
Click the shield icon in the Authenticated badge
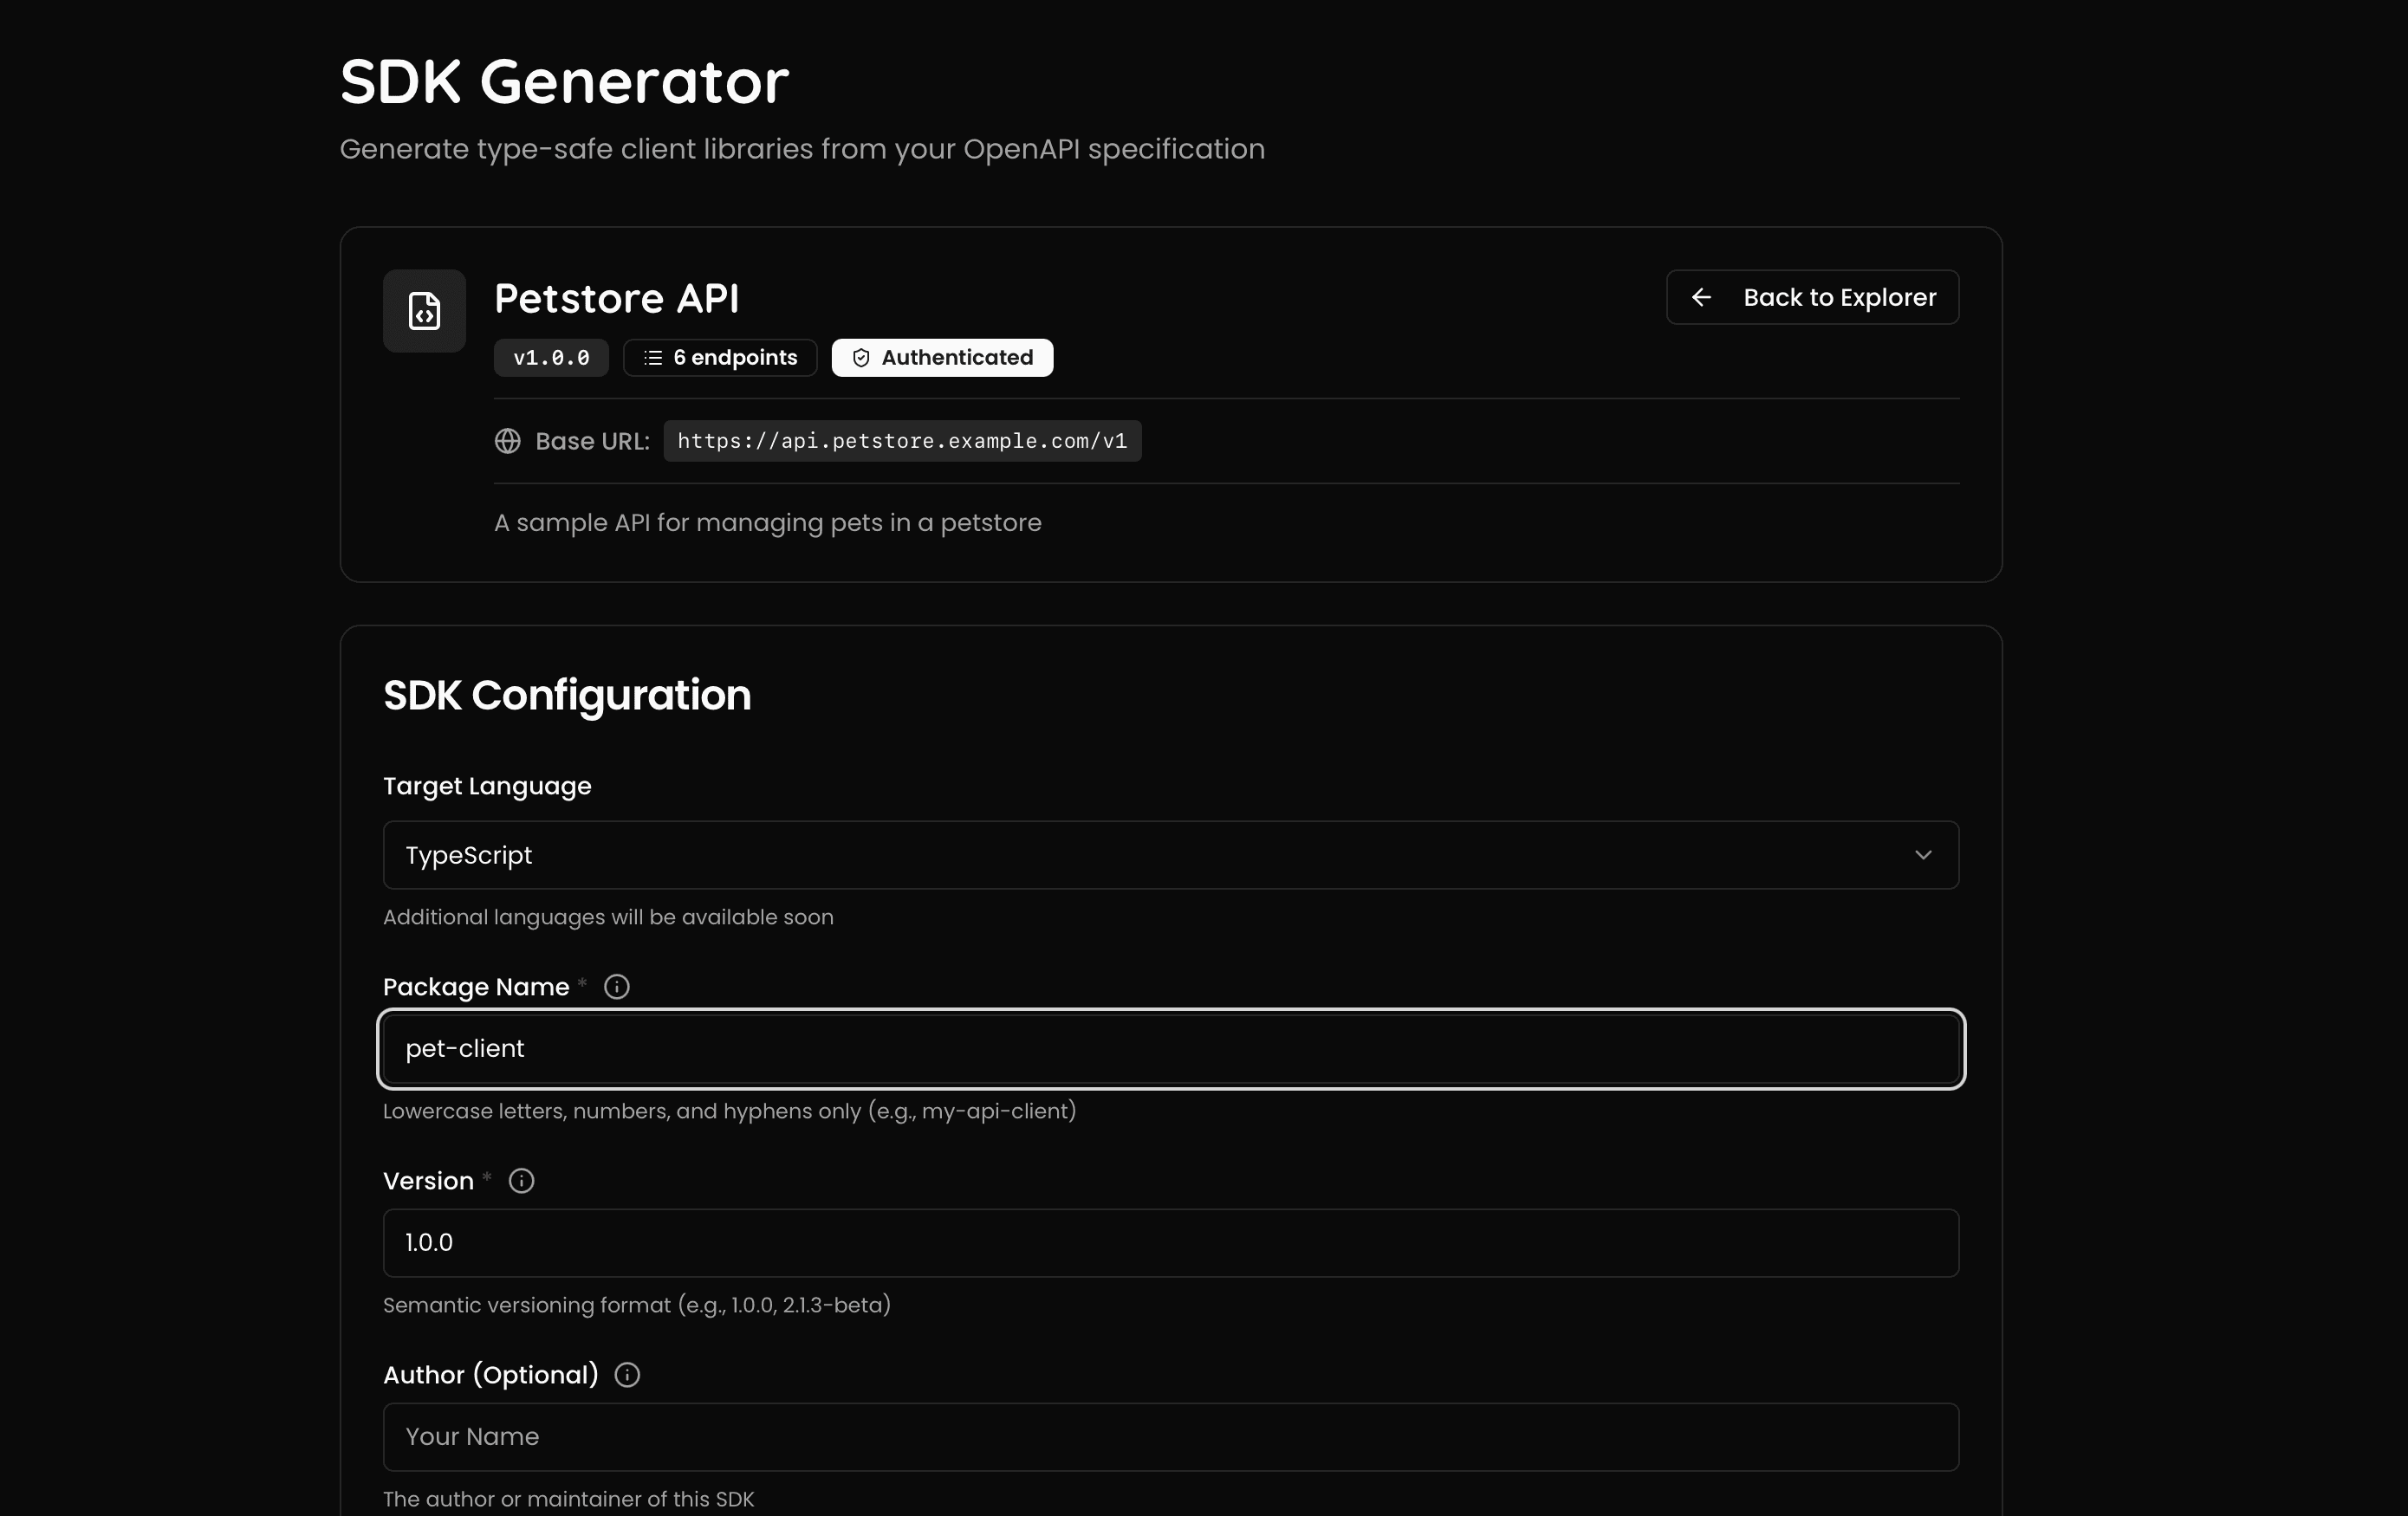(x=861, y=358)
